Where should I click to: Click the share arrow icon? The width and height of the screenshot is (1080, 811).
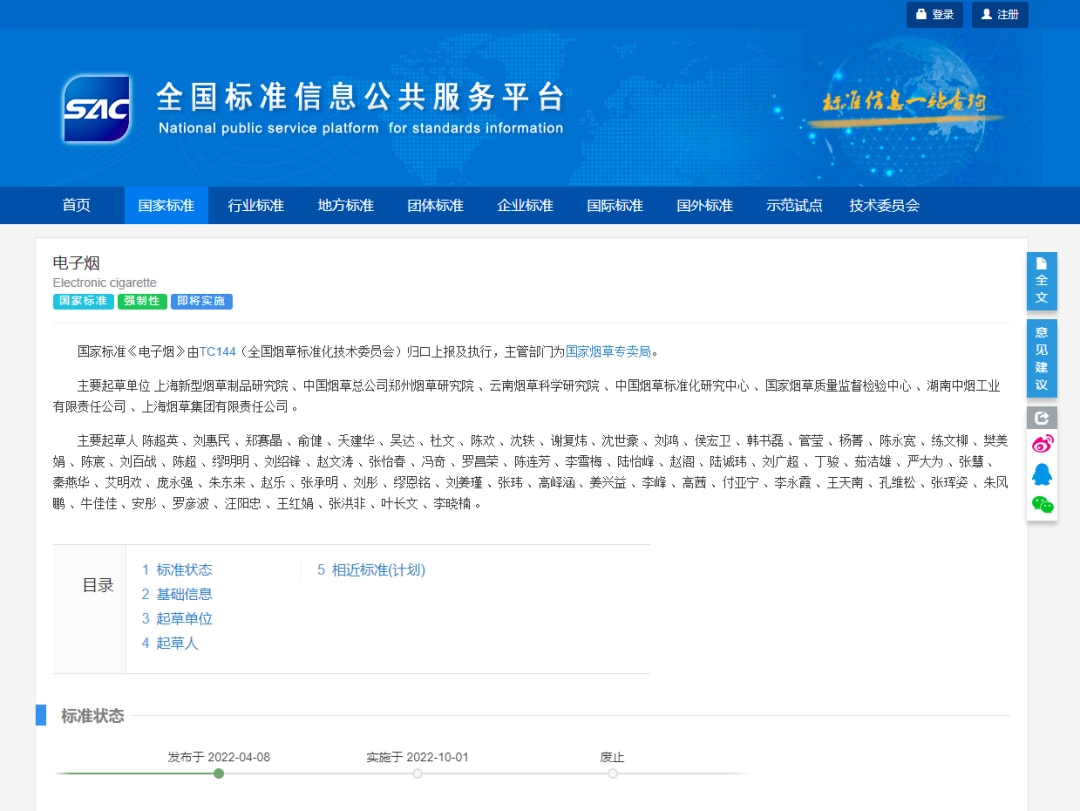(1041, 418)
